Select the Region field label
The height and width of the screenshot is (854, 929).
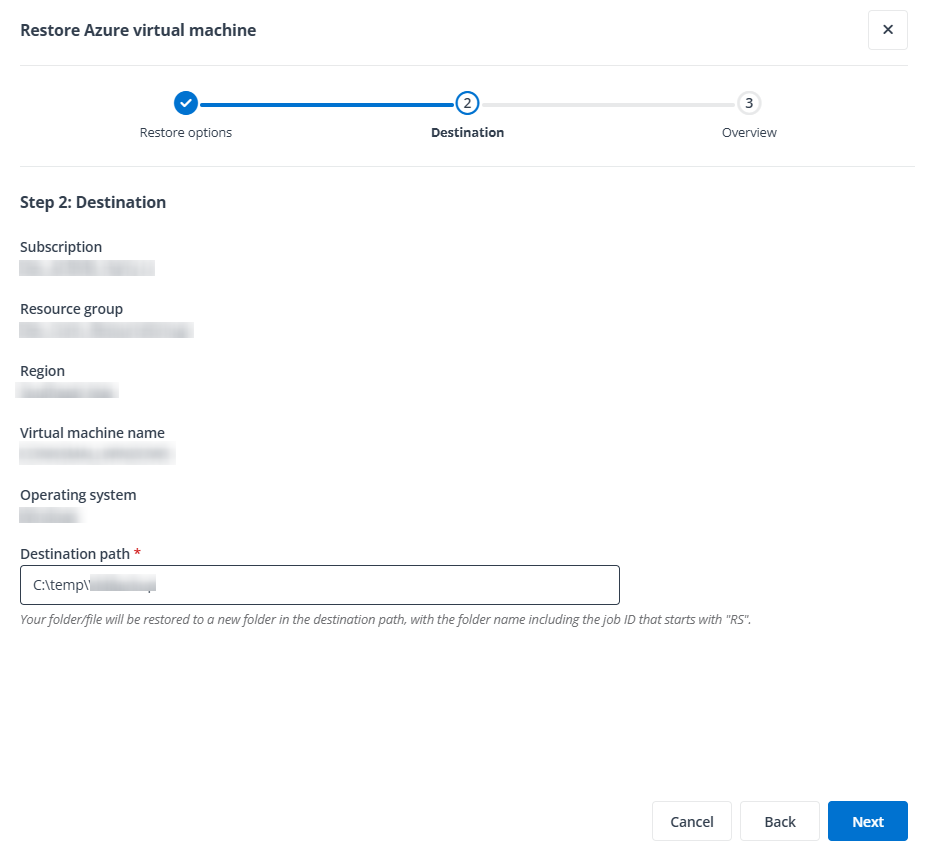pyautogui.click(x=42, y=371)
